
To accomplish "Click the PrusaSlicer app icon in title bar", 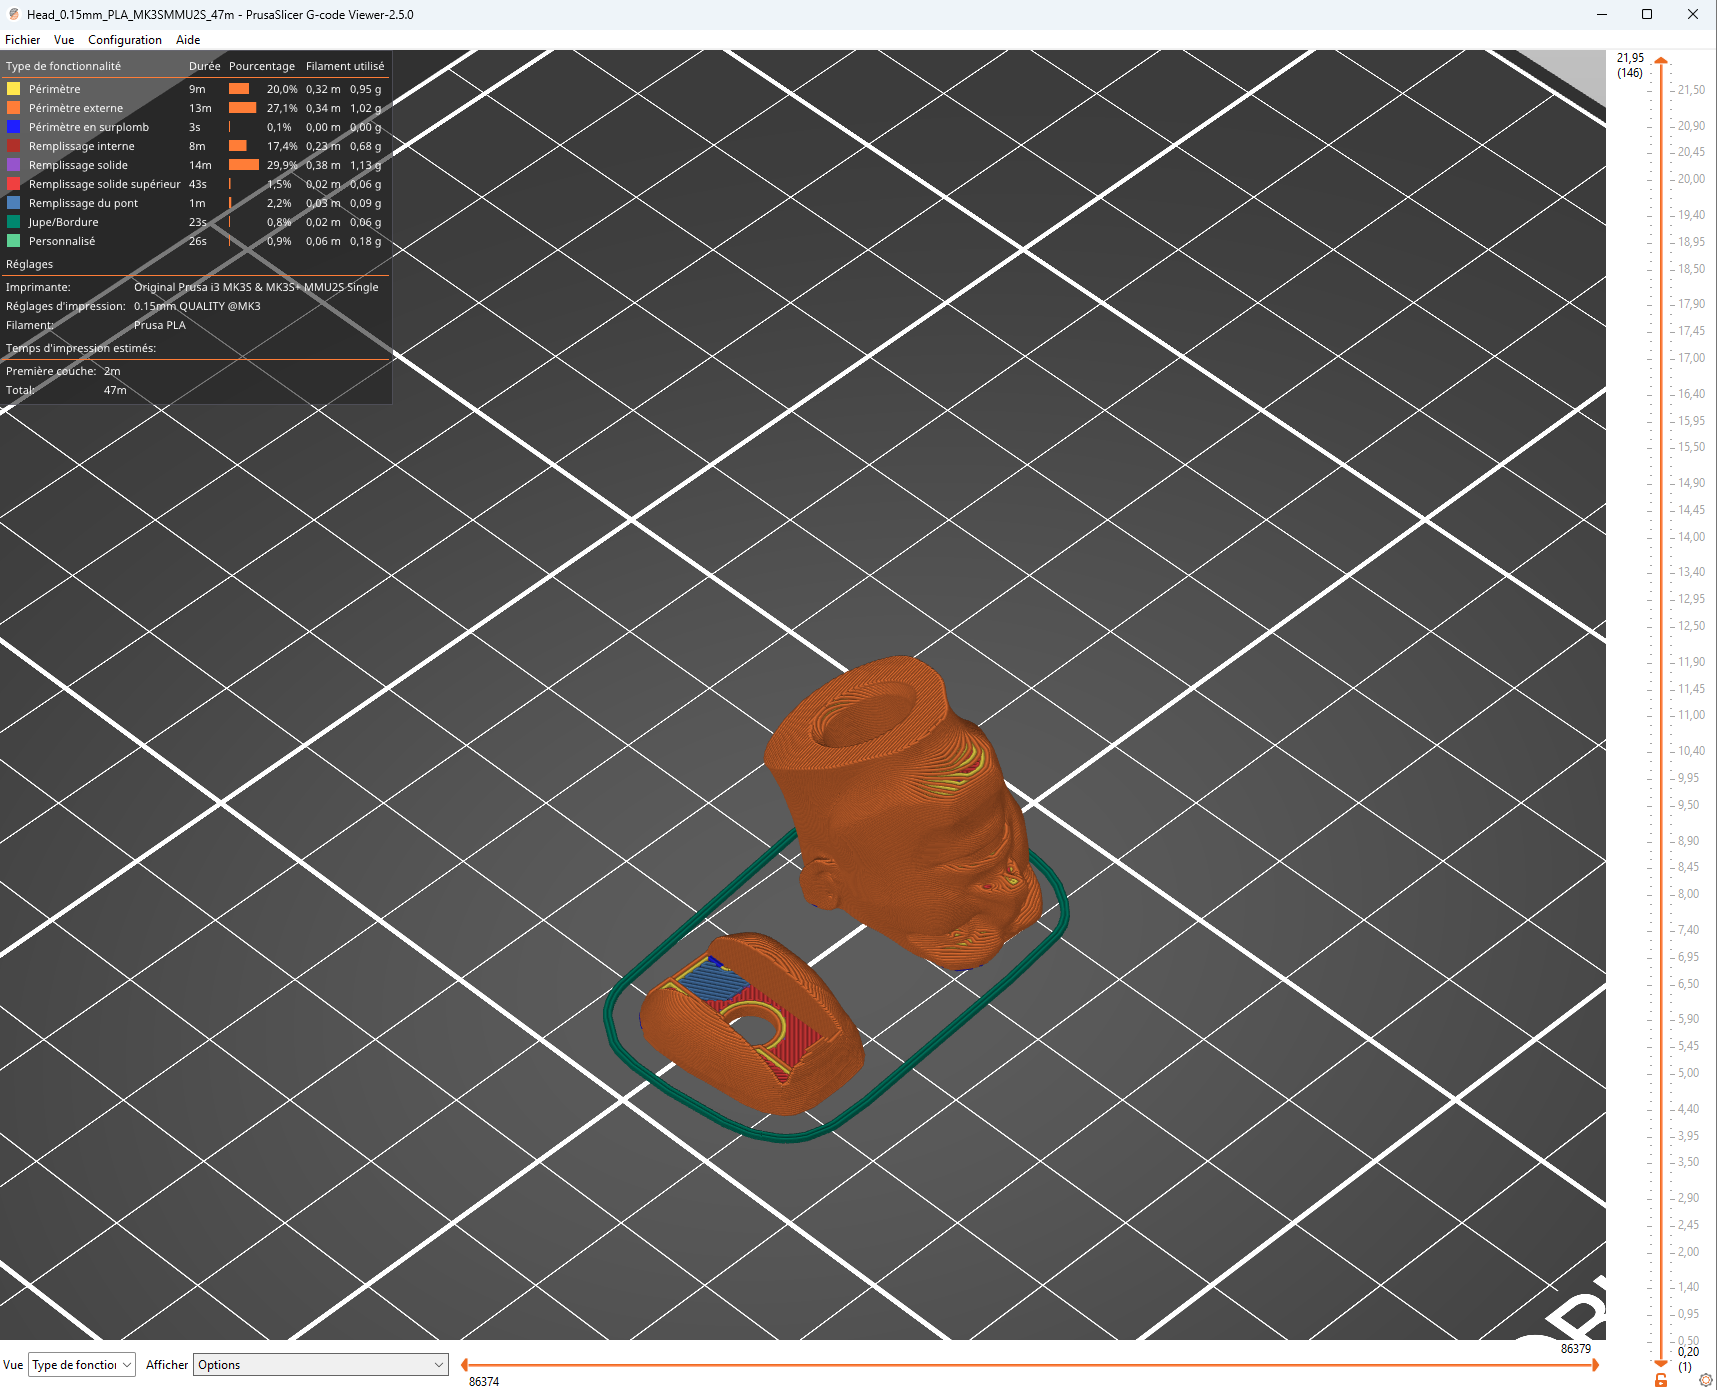I will click(14, 14).
